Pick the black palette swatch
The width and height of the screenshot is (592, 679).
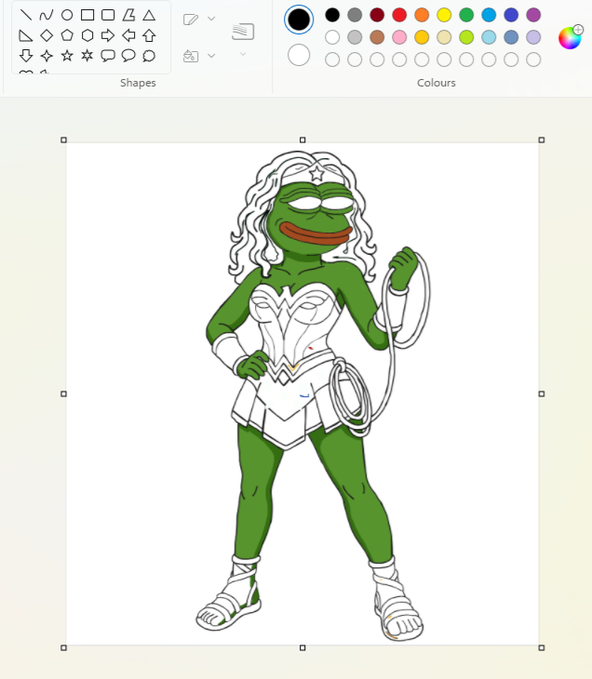tap(332, 15)
